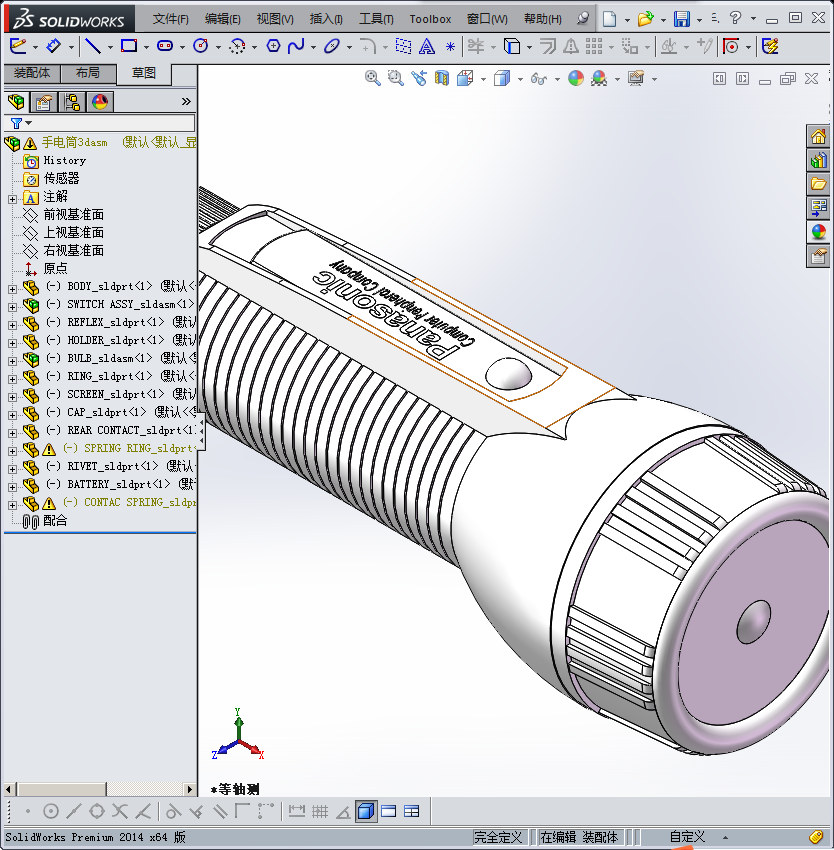
Task: Click the tree horizontal scrollbar right arrow
Action: tap(190, 789)
